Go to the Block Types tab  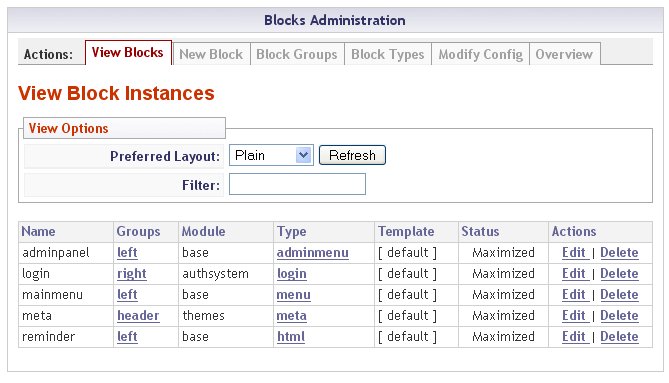[x=388, y=54]
